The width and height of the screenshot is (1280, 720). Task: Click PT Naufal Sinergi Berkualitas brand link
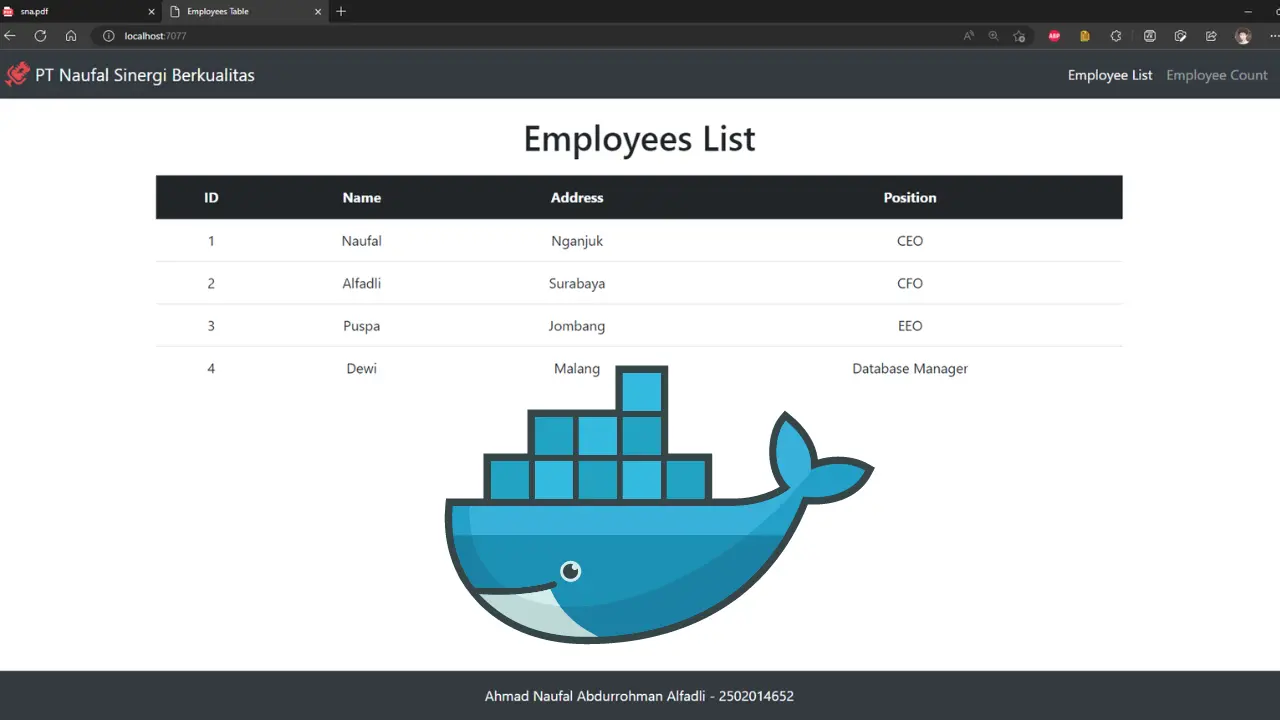[x=145, y=75]
